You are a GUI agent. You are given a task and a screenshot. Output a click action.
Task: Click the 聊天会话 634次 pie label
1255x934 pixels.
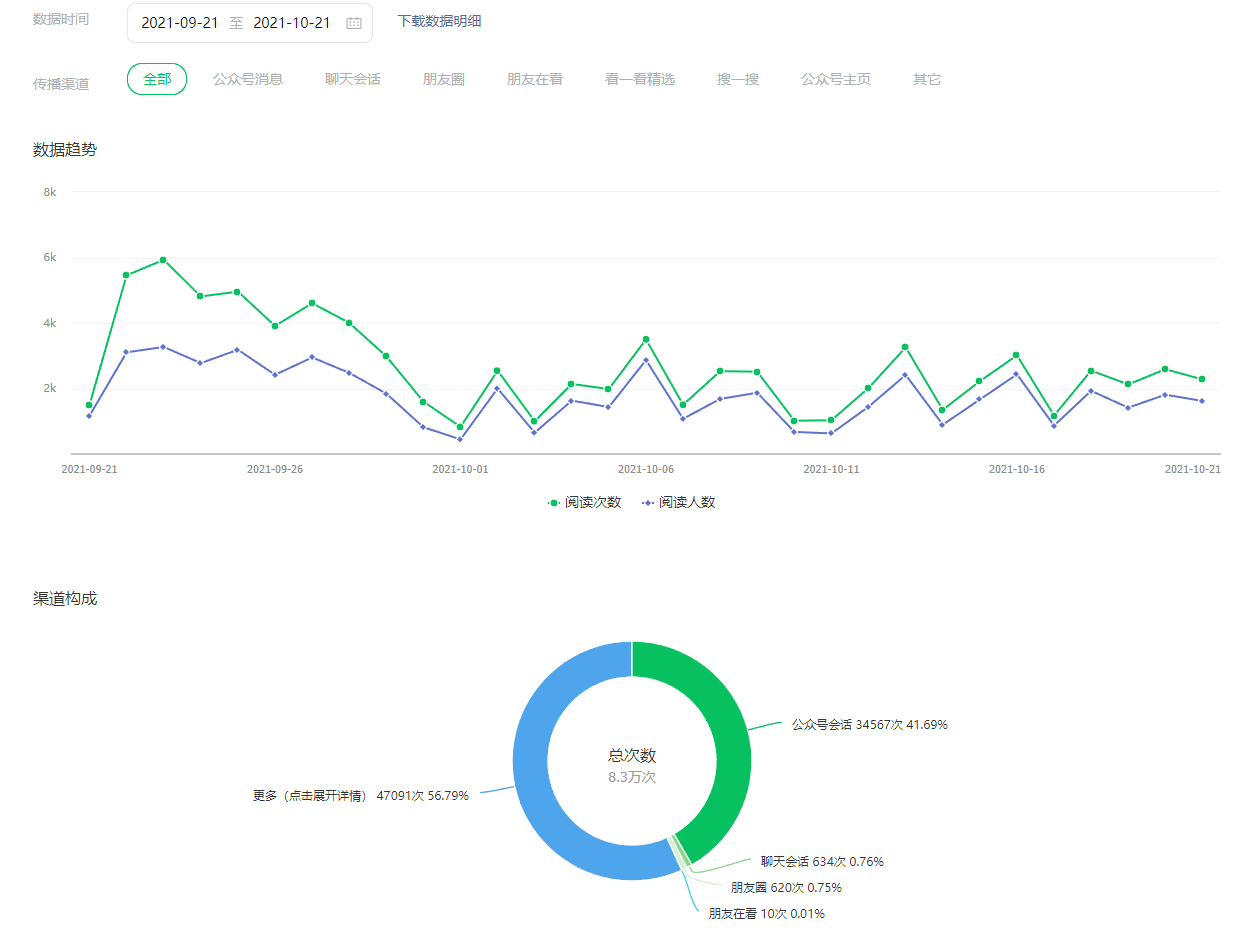pos(821,861)
